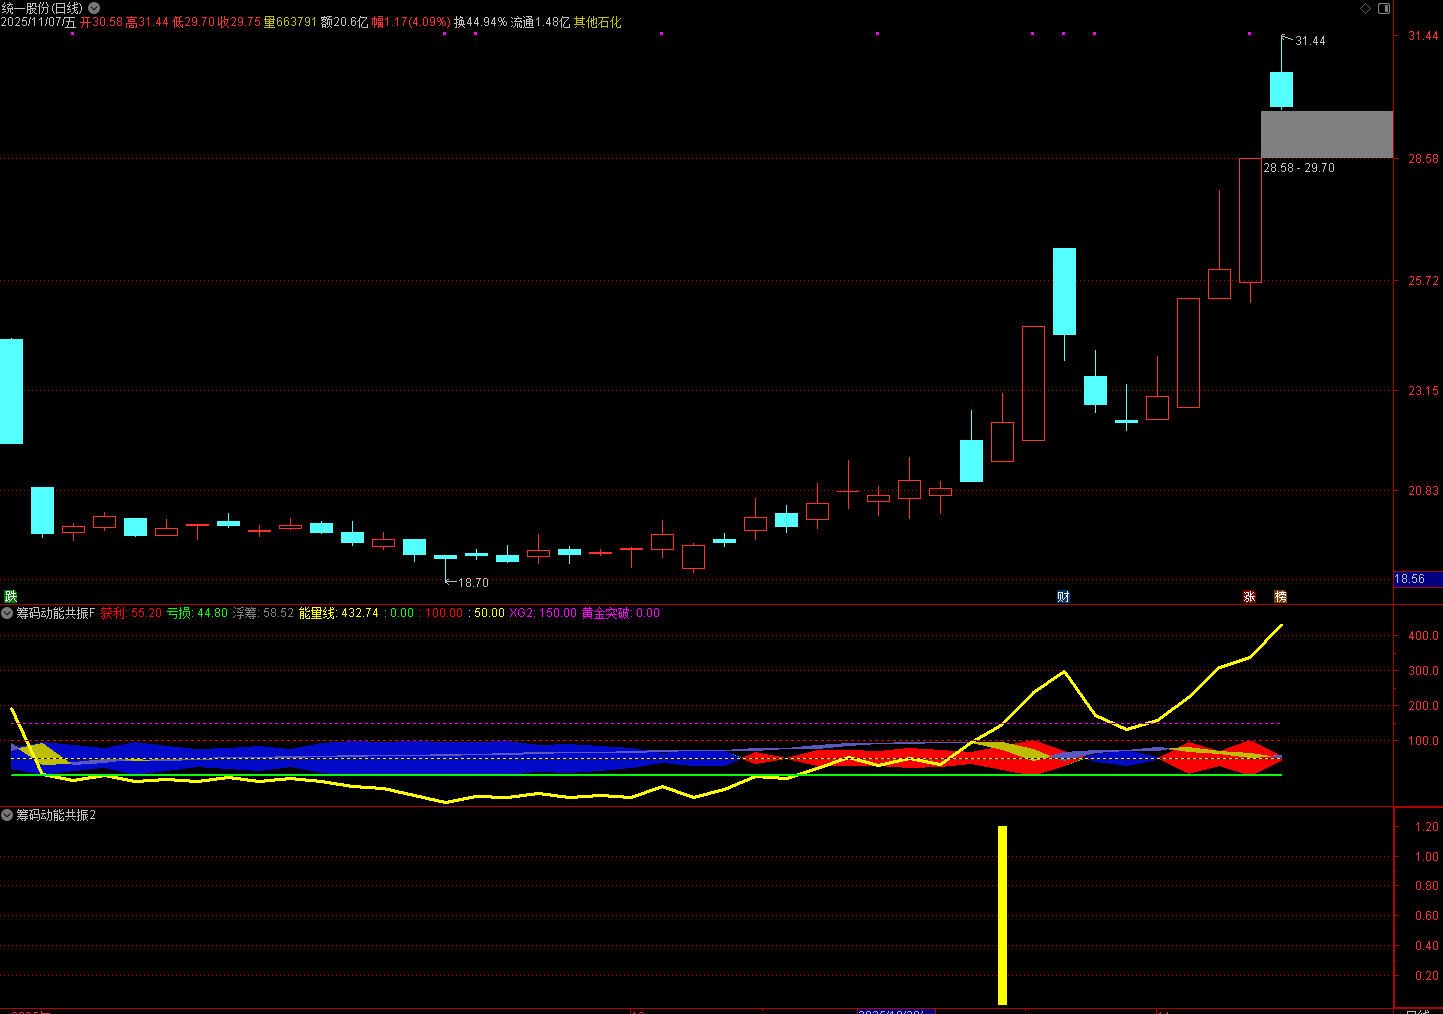Viewport: 1443px width, 1014px height.
Task: Click the 25.72 price axis label
Action: 1423,281
